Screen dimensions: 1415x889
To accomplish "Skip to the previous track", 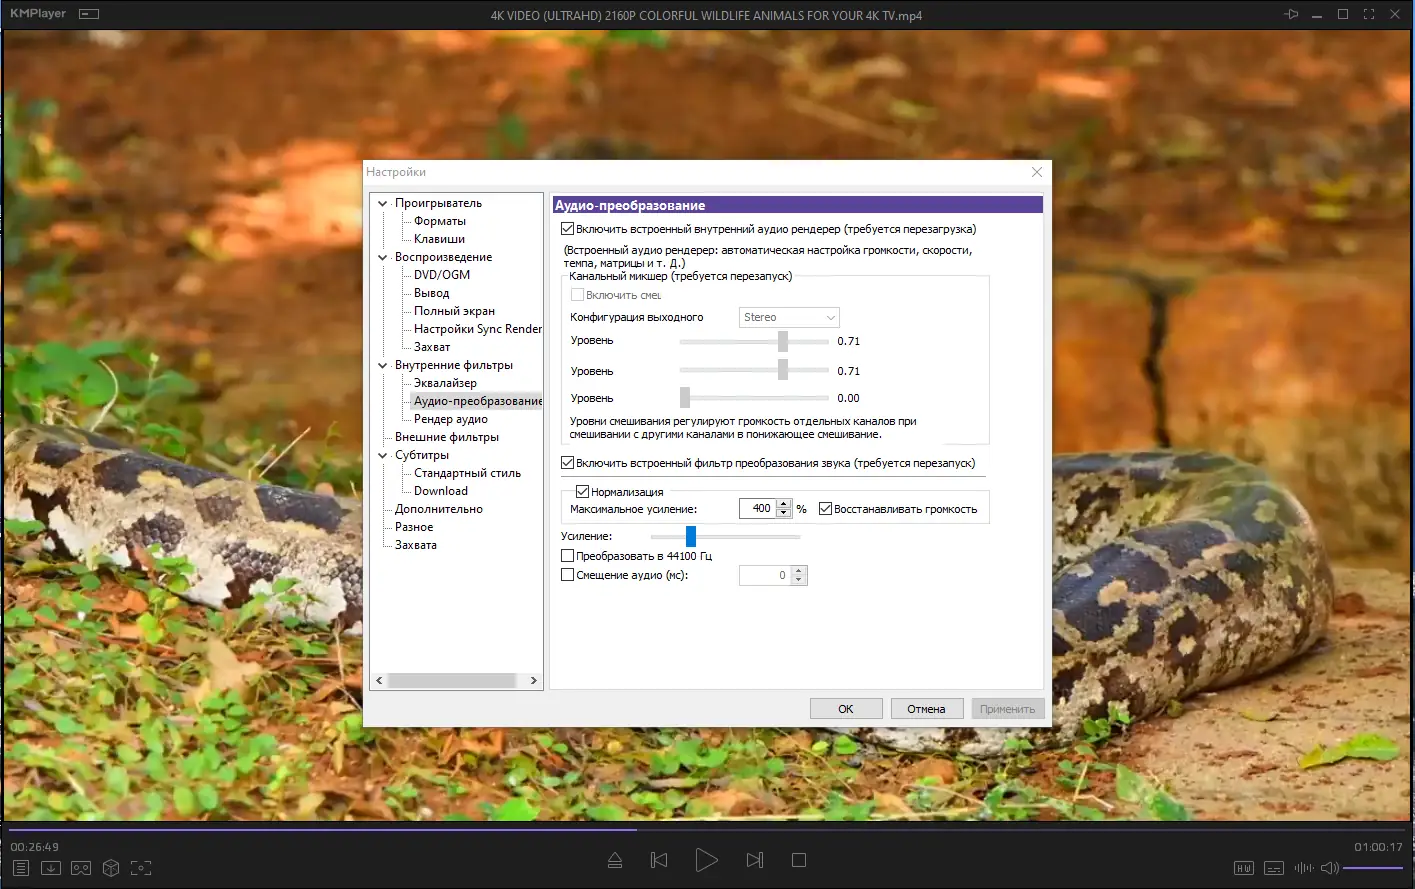I will point(659,860).
